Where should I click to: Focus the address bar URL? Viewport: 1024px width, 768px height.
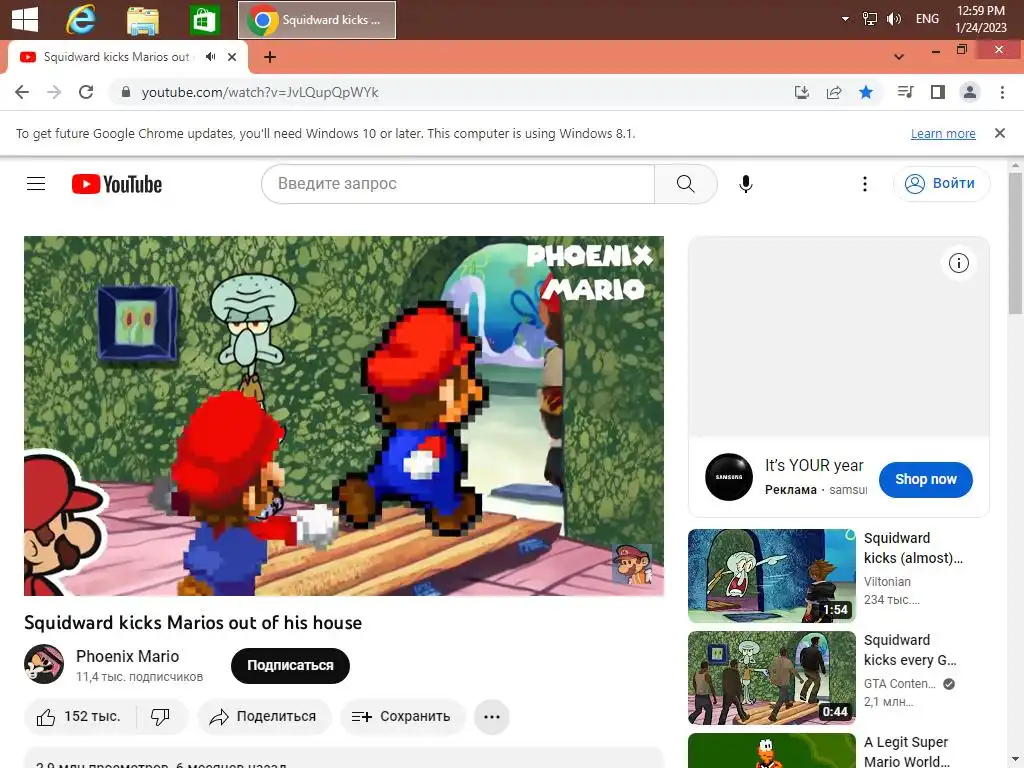[x=260, y=92]
